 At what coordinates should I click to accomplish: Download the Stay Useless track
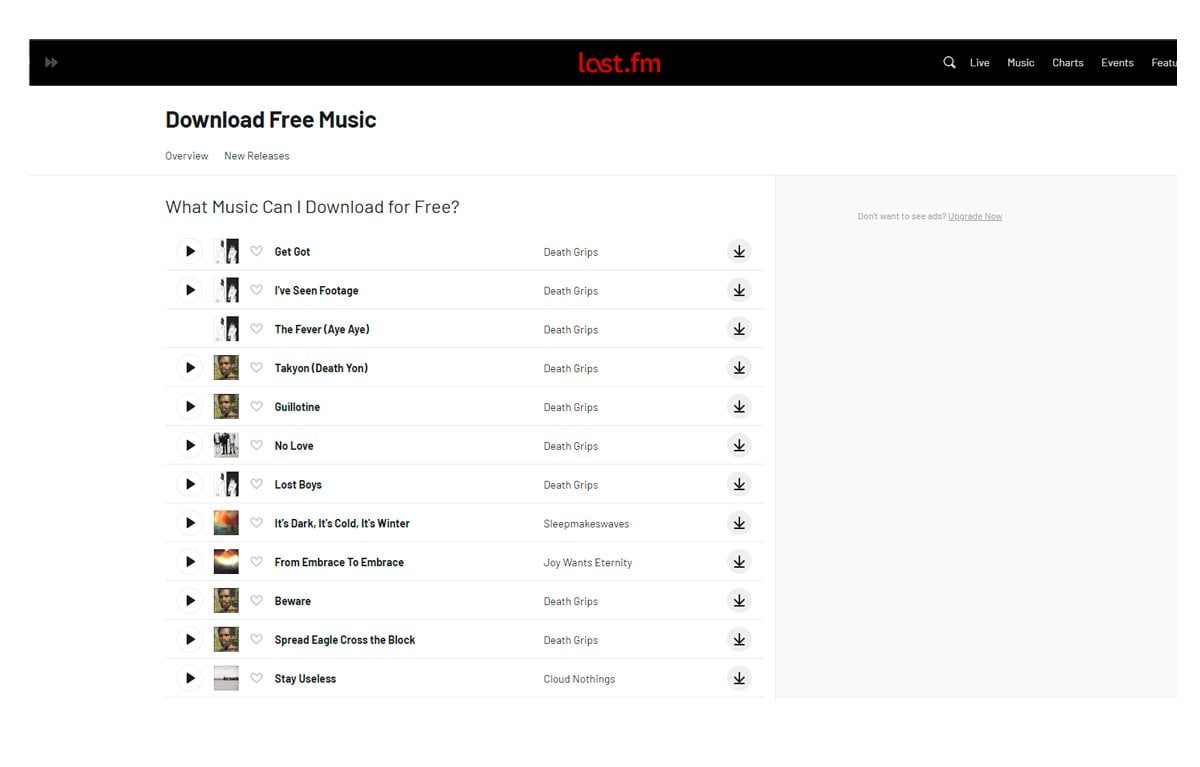click(739, 679)
